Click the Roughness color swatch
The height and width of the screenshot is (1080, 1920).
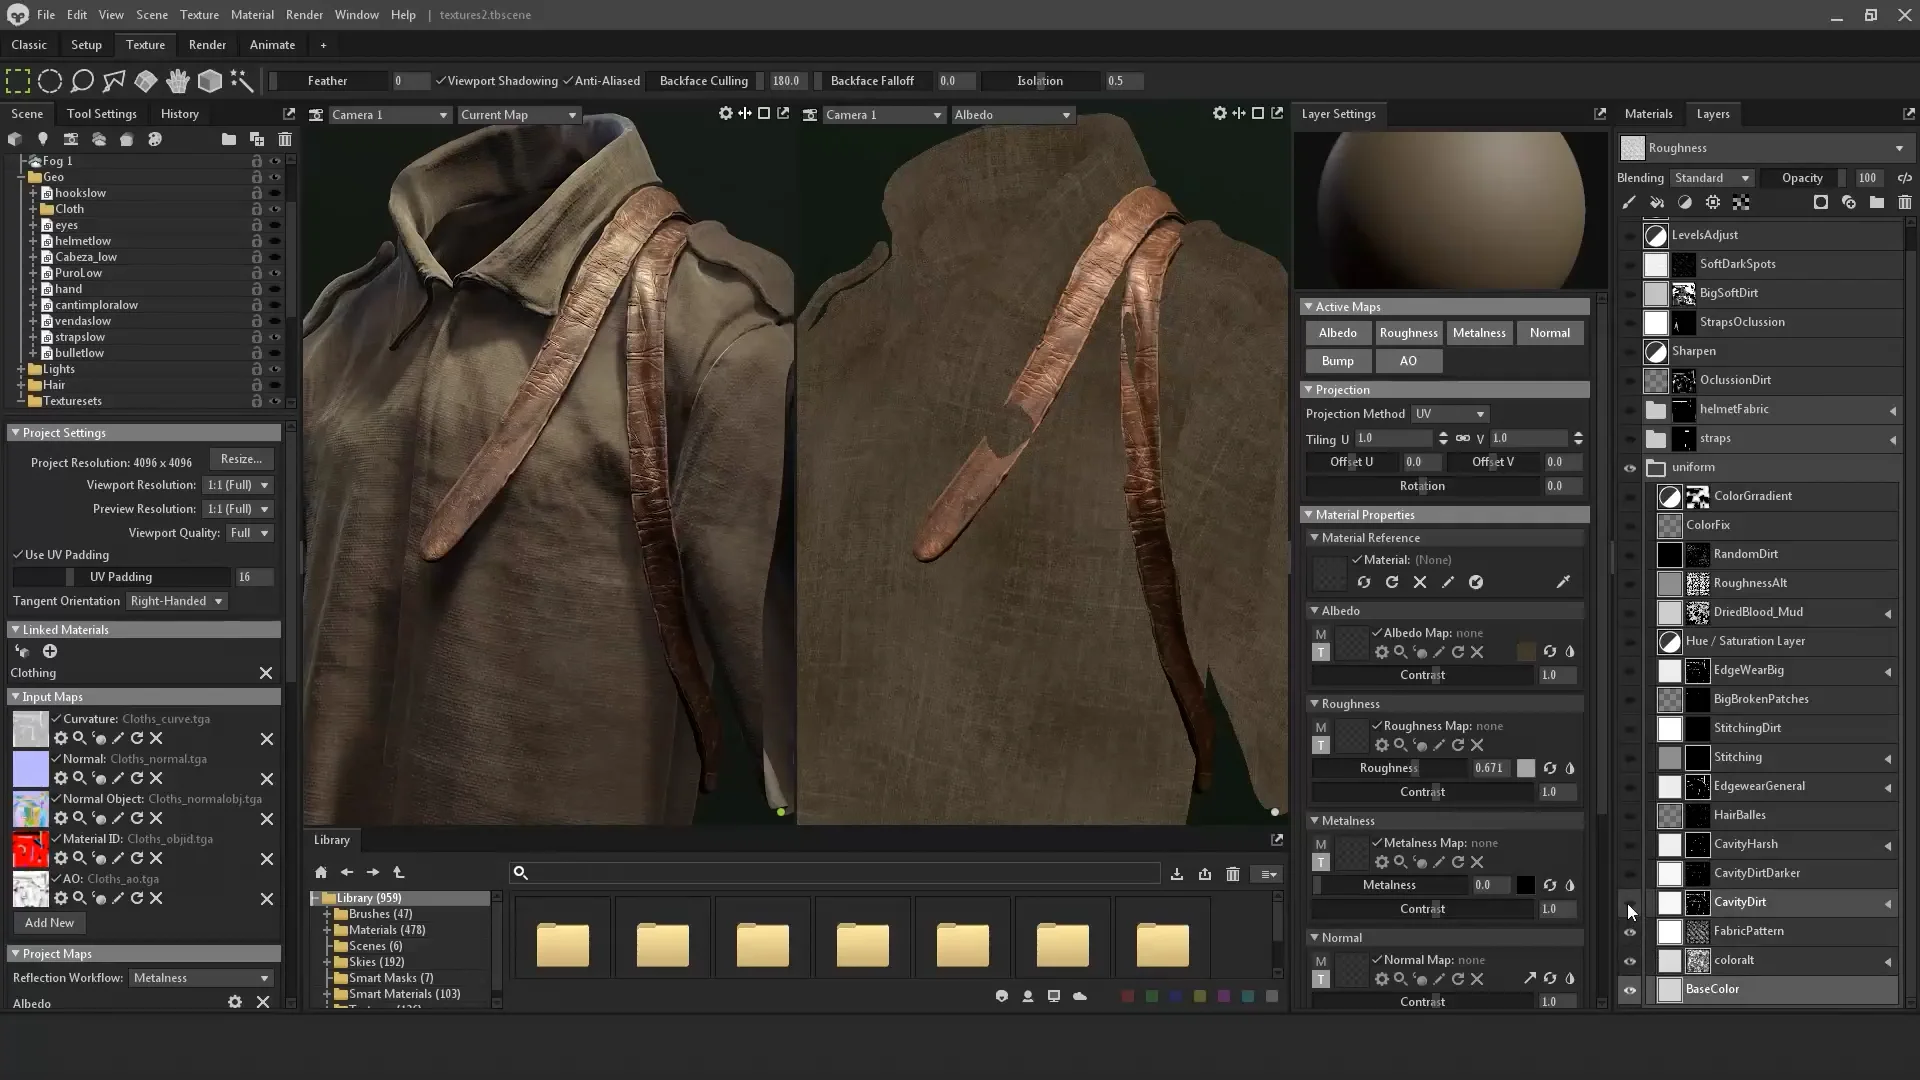point(1525,768)
